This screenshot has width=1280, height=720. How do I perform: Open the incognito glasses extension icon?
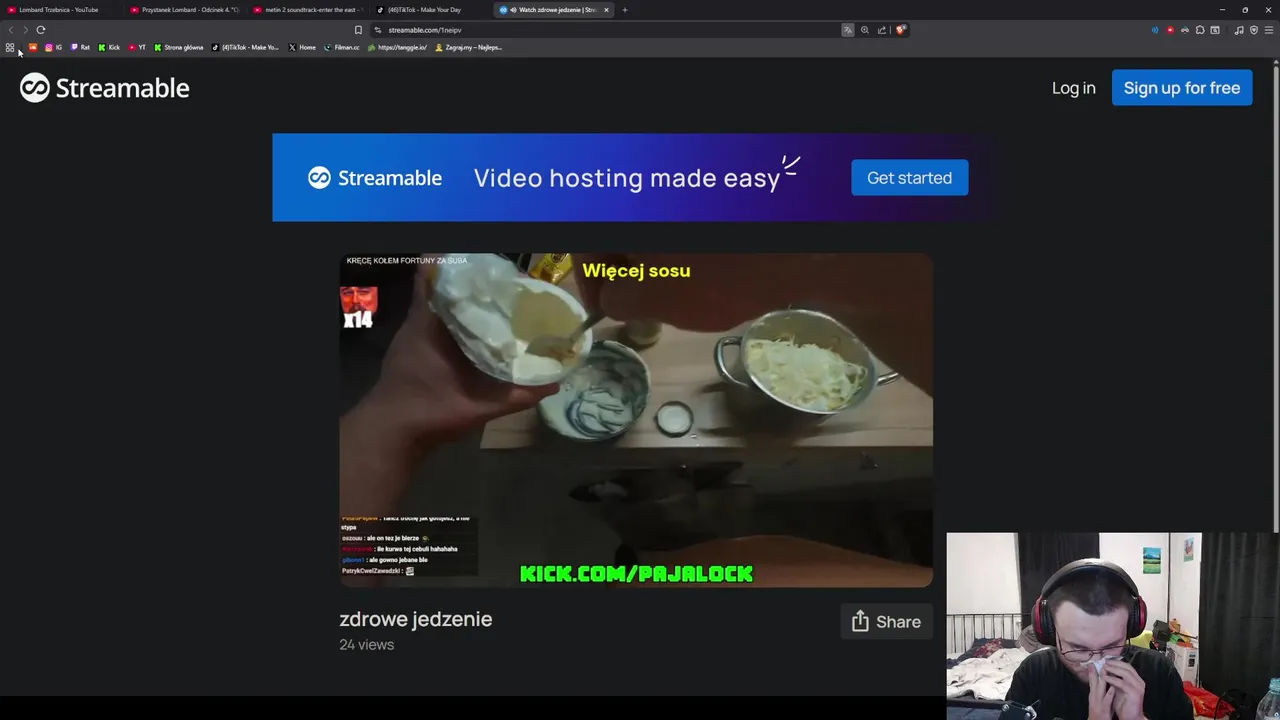coord(1185,30)
